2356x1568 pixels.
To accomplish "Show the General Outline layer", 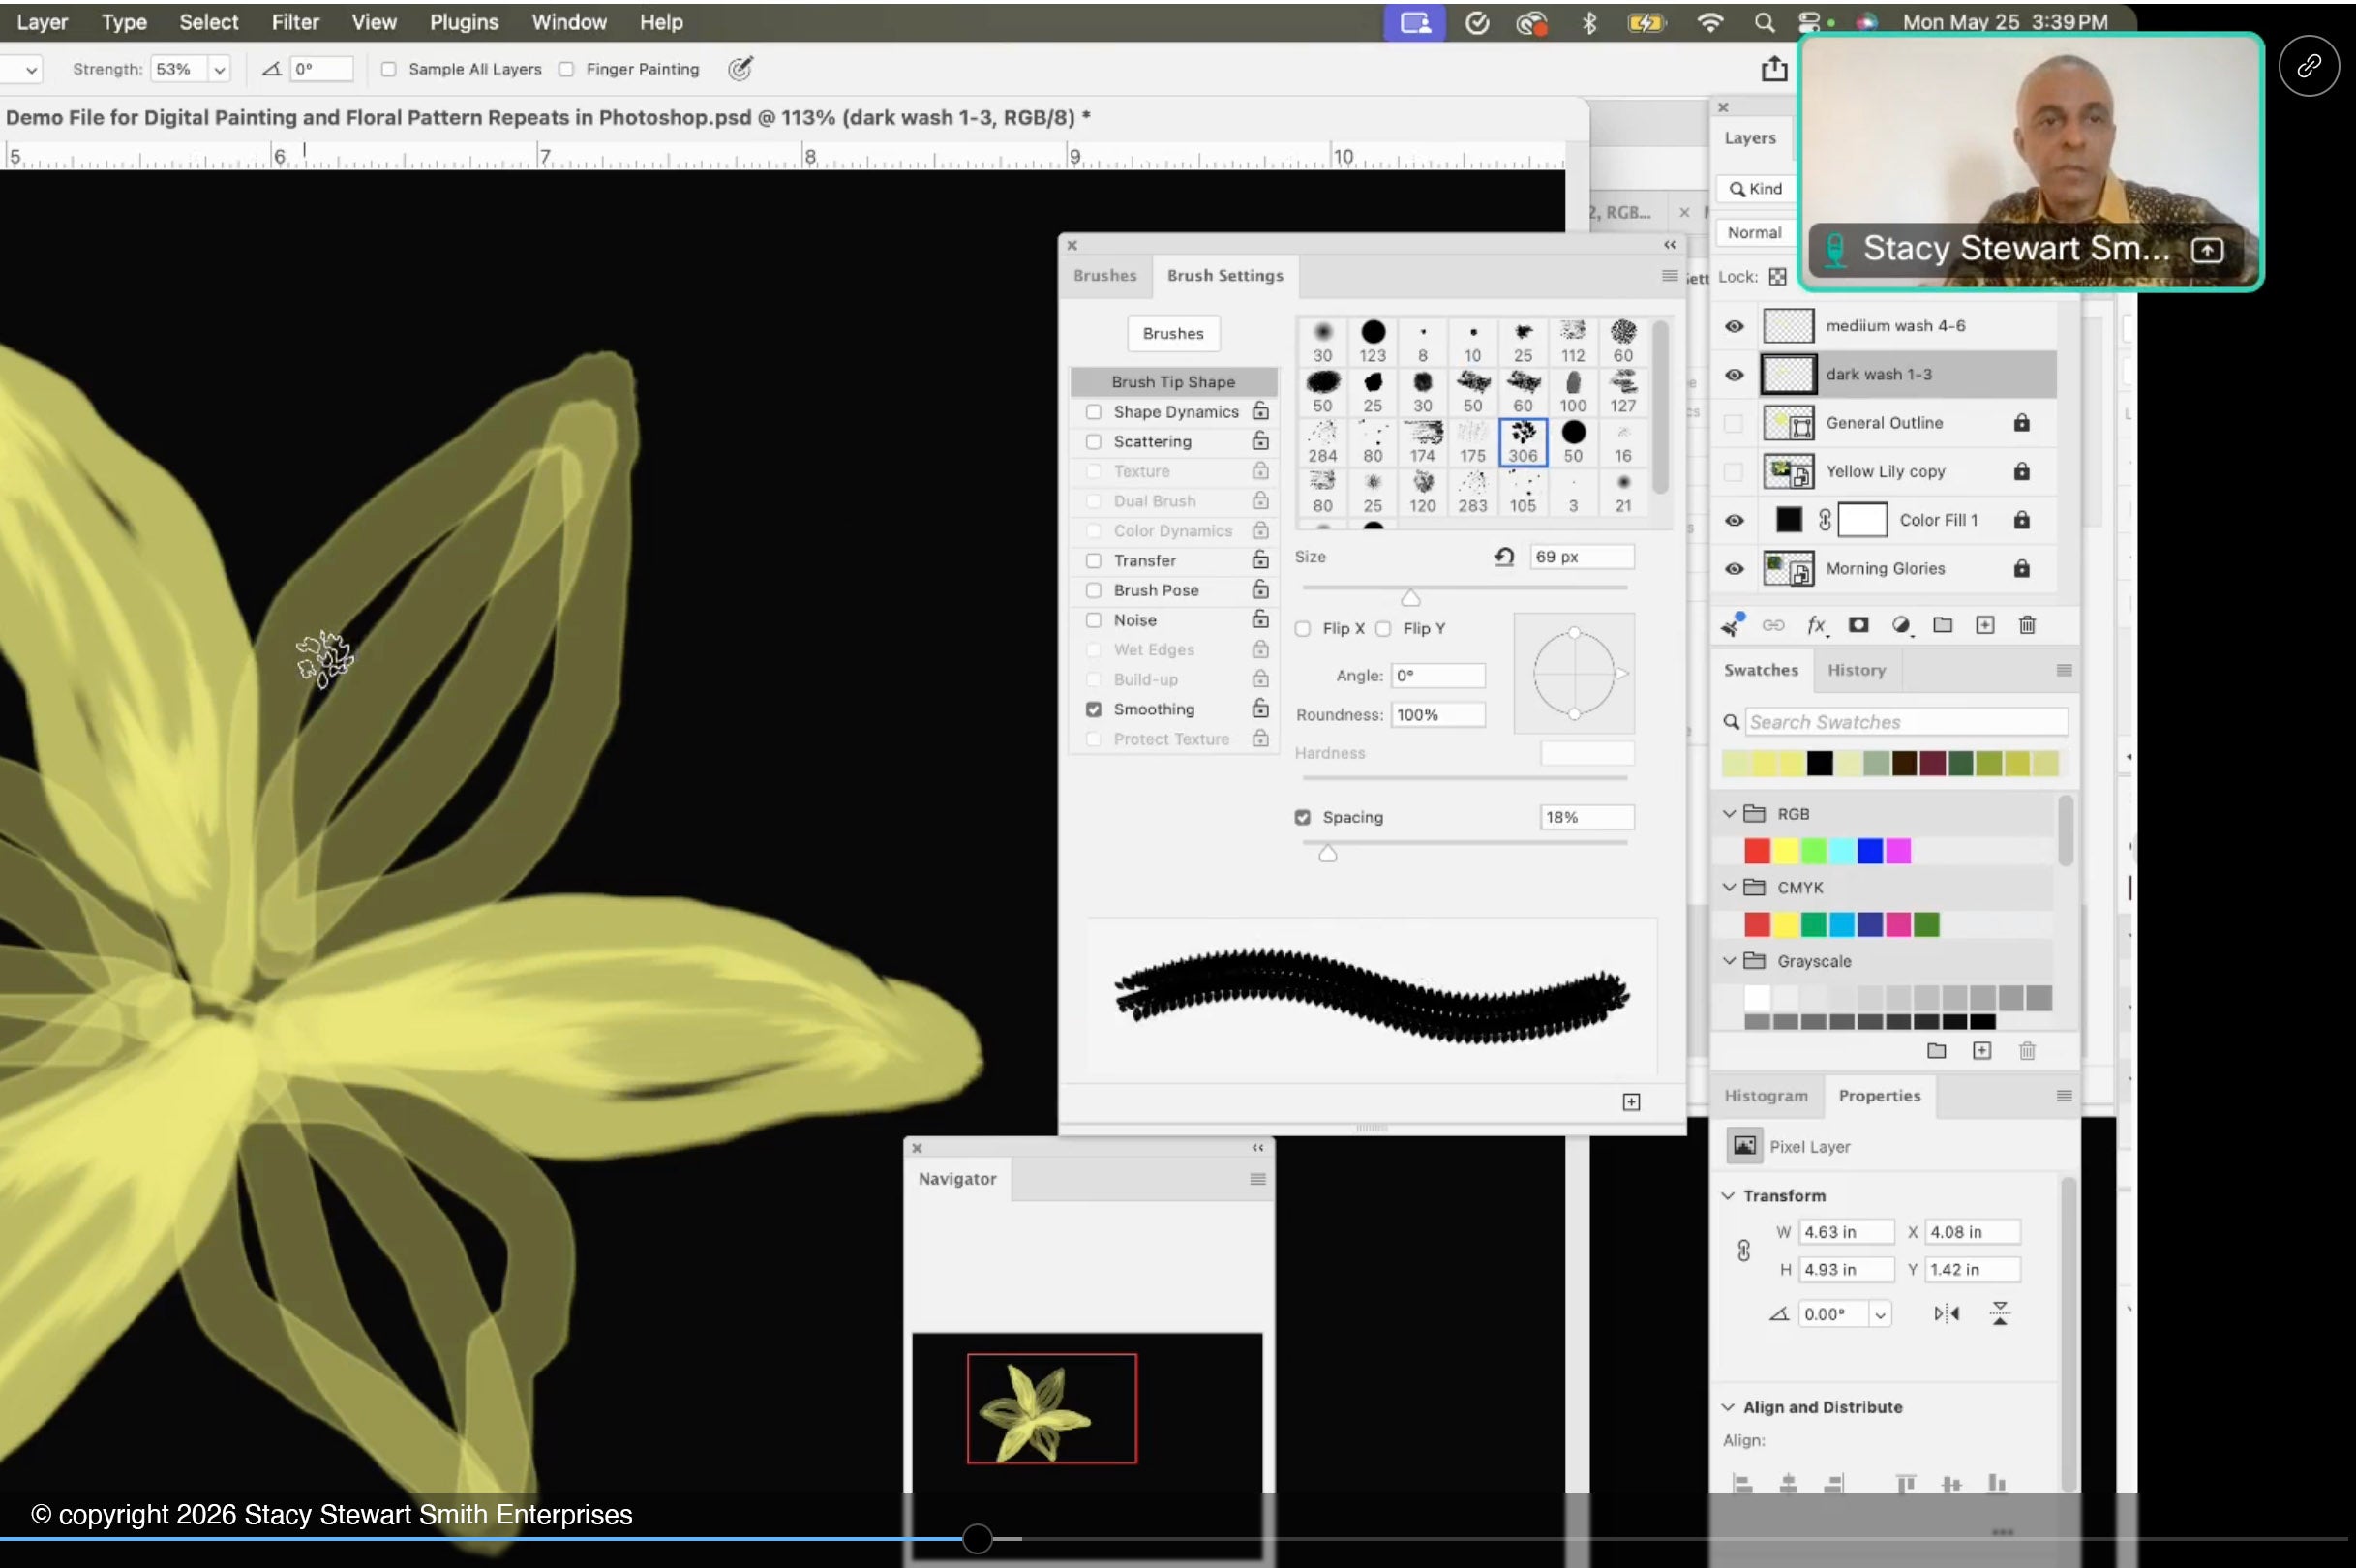I will pyautogui.click(x=1733, y=423).
